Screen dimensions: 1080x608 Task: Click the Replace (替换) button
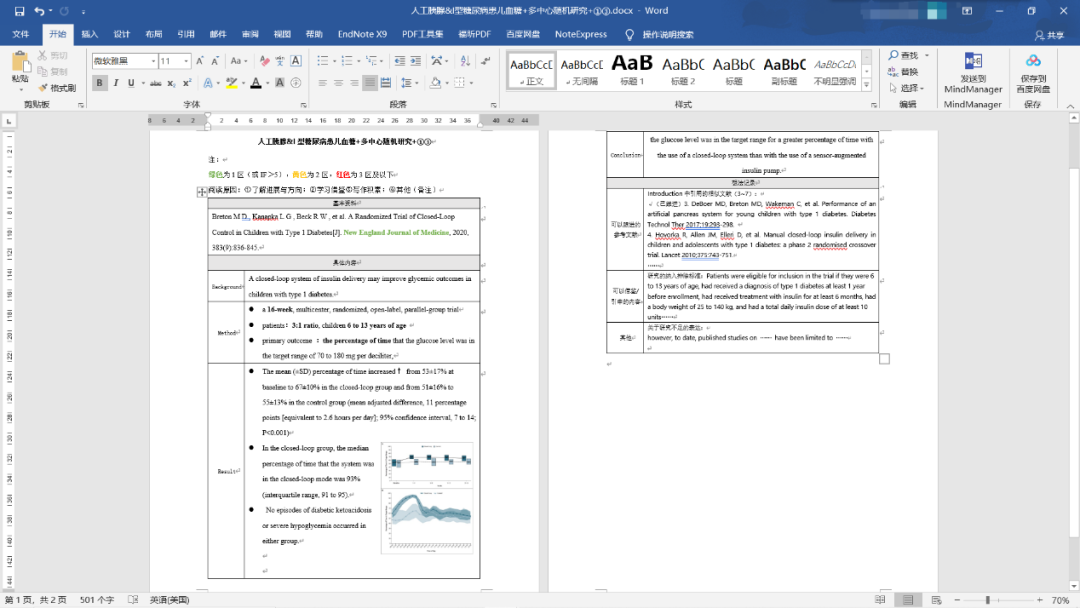pyautogui.click(x=903, y=72)
